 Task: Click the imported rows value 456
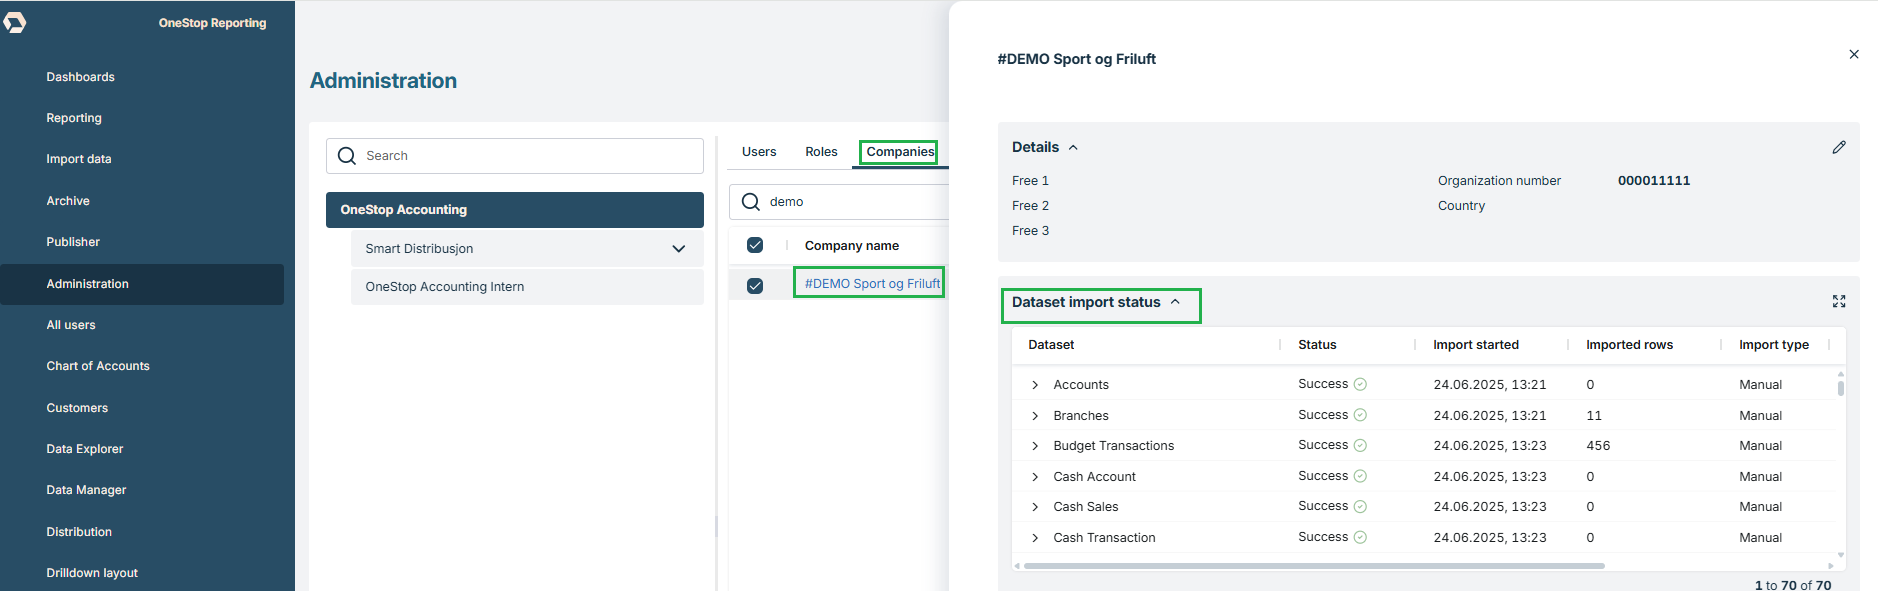tap(1598, 446)
